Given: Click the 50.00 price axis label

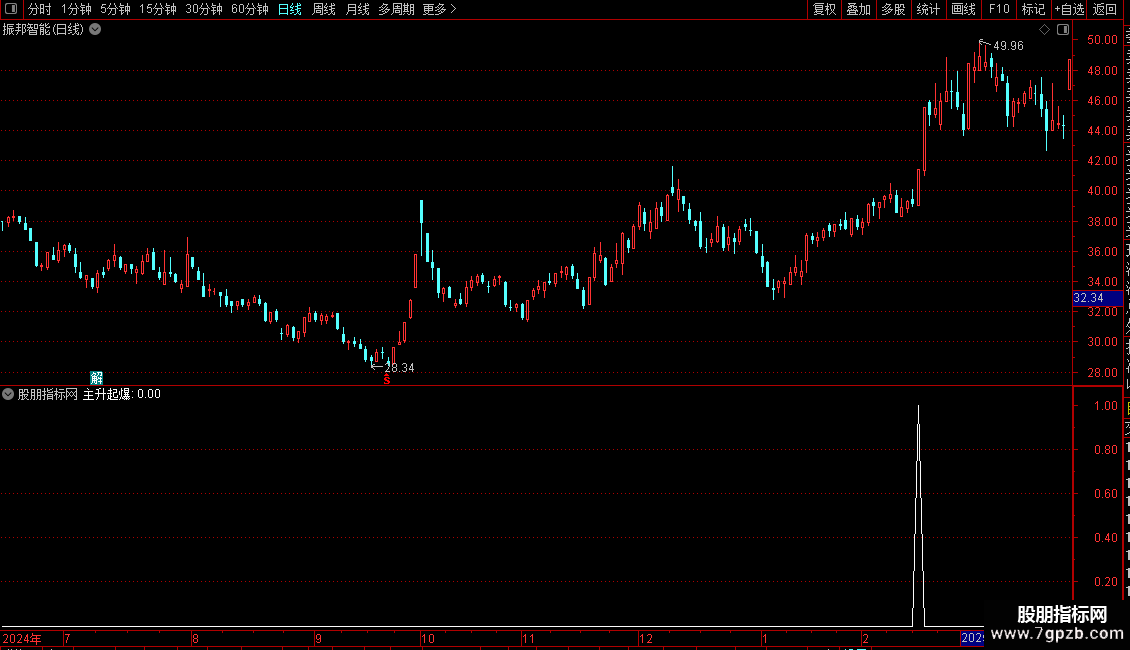Looking at the screenshot, I should pyautogui.click(x=1103, y=40).
